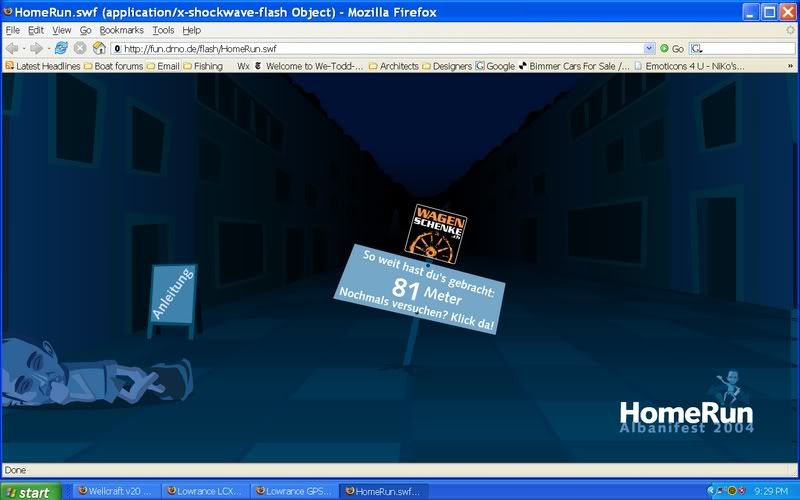Screen dimensions: 800x500
Task: Click the system clock showing 9:29 PM
Action: 771,491
